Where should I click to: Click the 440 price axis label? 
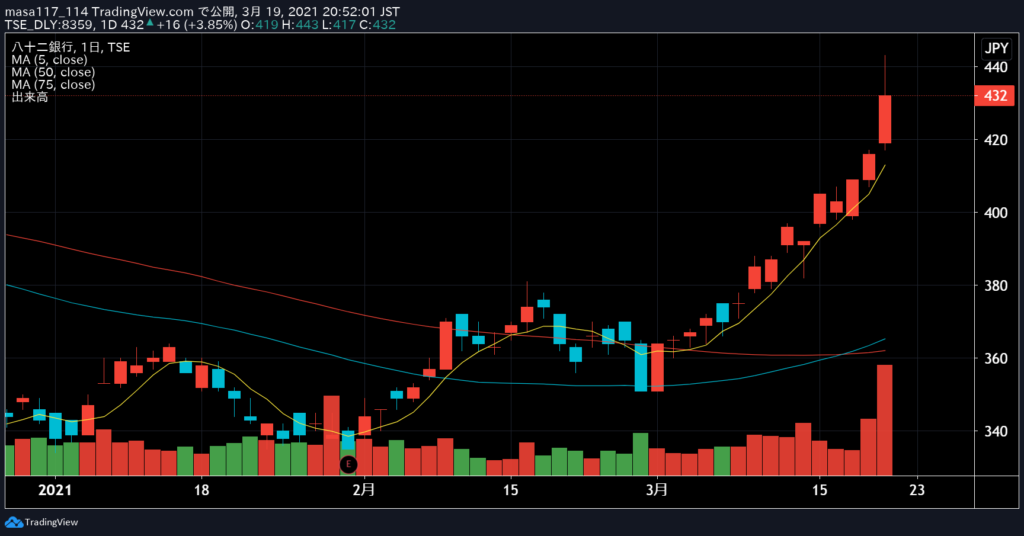(x=995, y=67)
